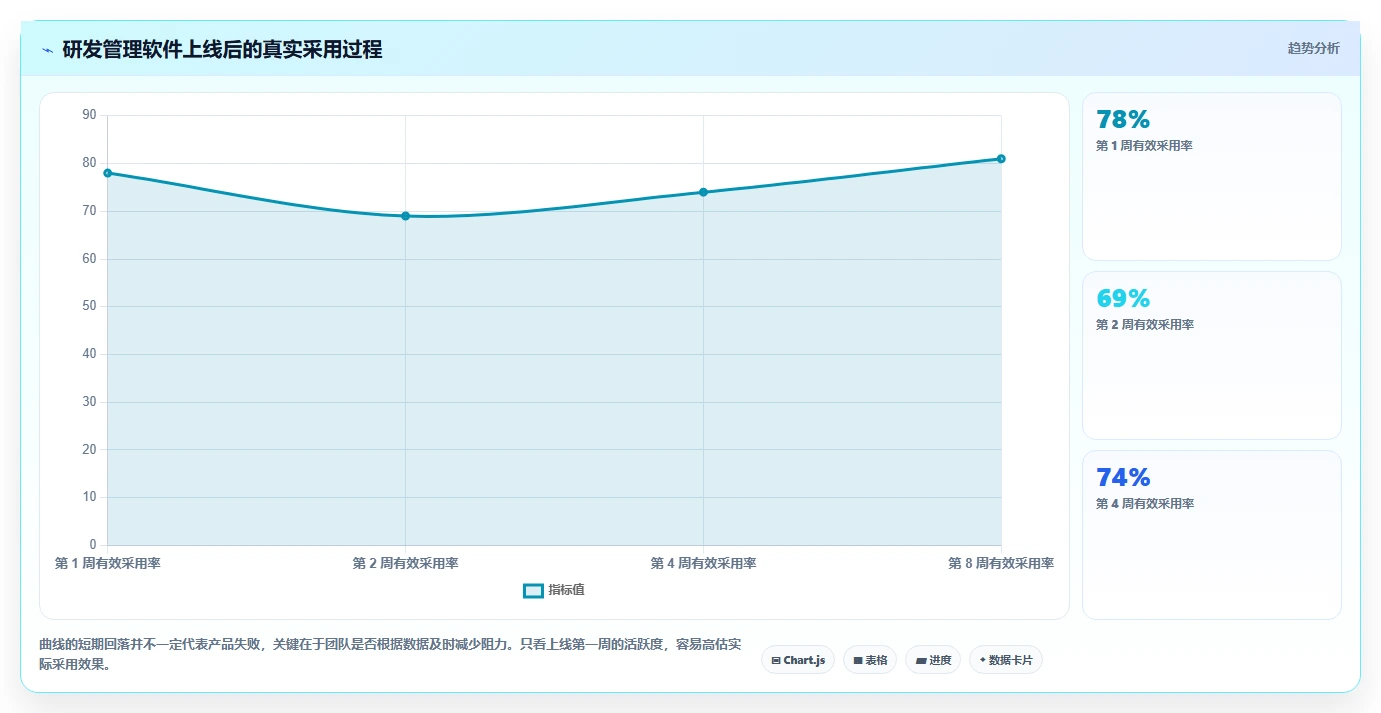Open the 74% 第 4 周有效采用率 card

click(1211, 534)
